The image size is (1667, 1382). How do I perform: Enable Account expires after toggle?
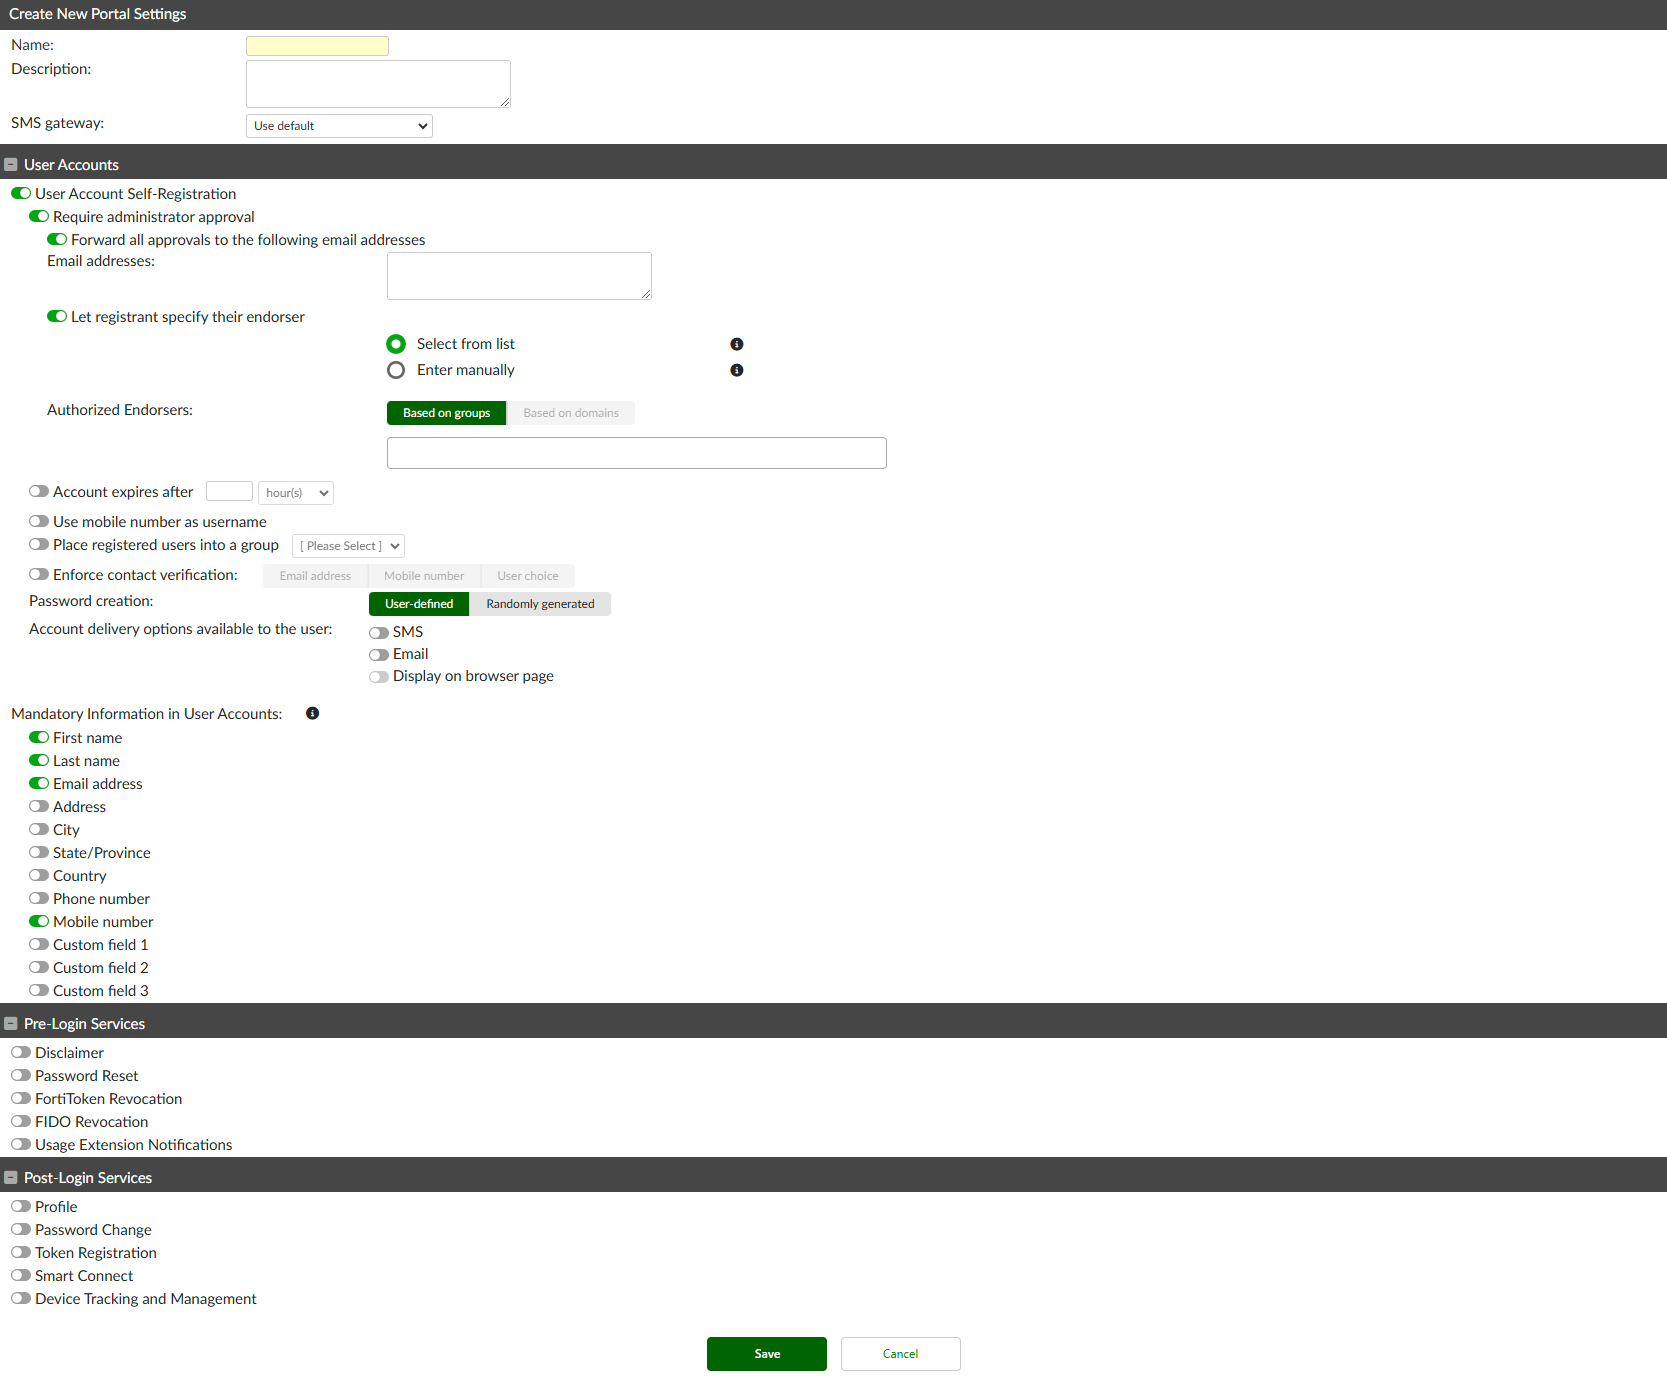click(39, 492)
